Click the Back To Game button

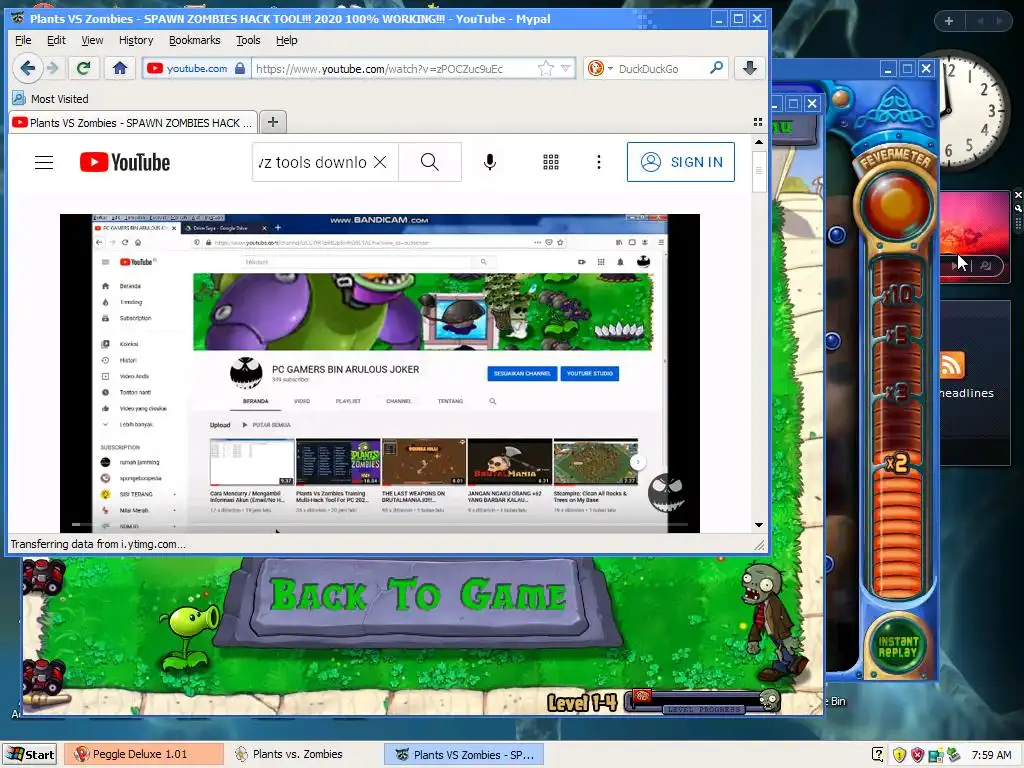pos(418,595)
